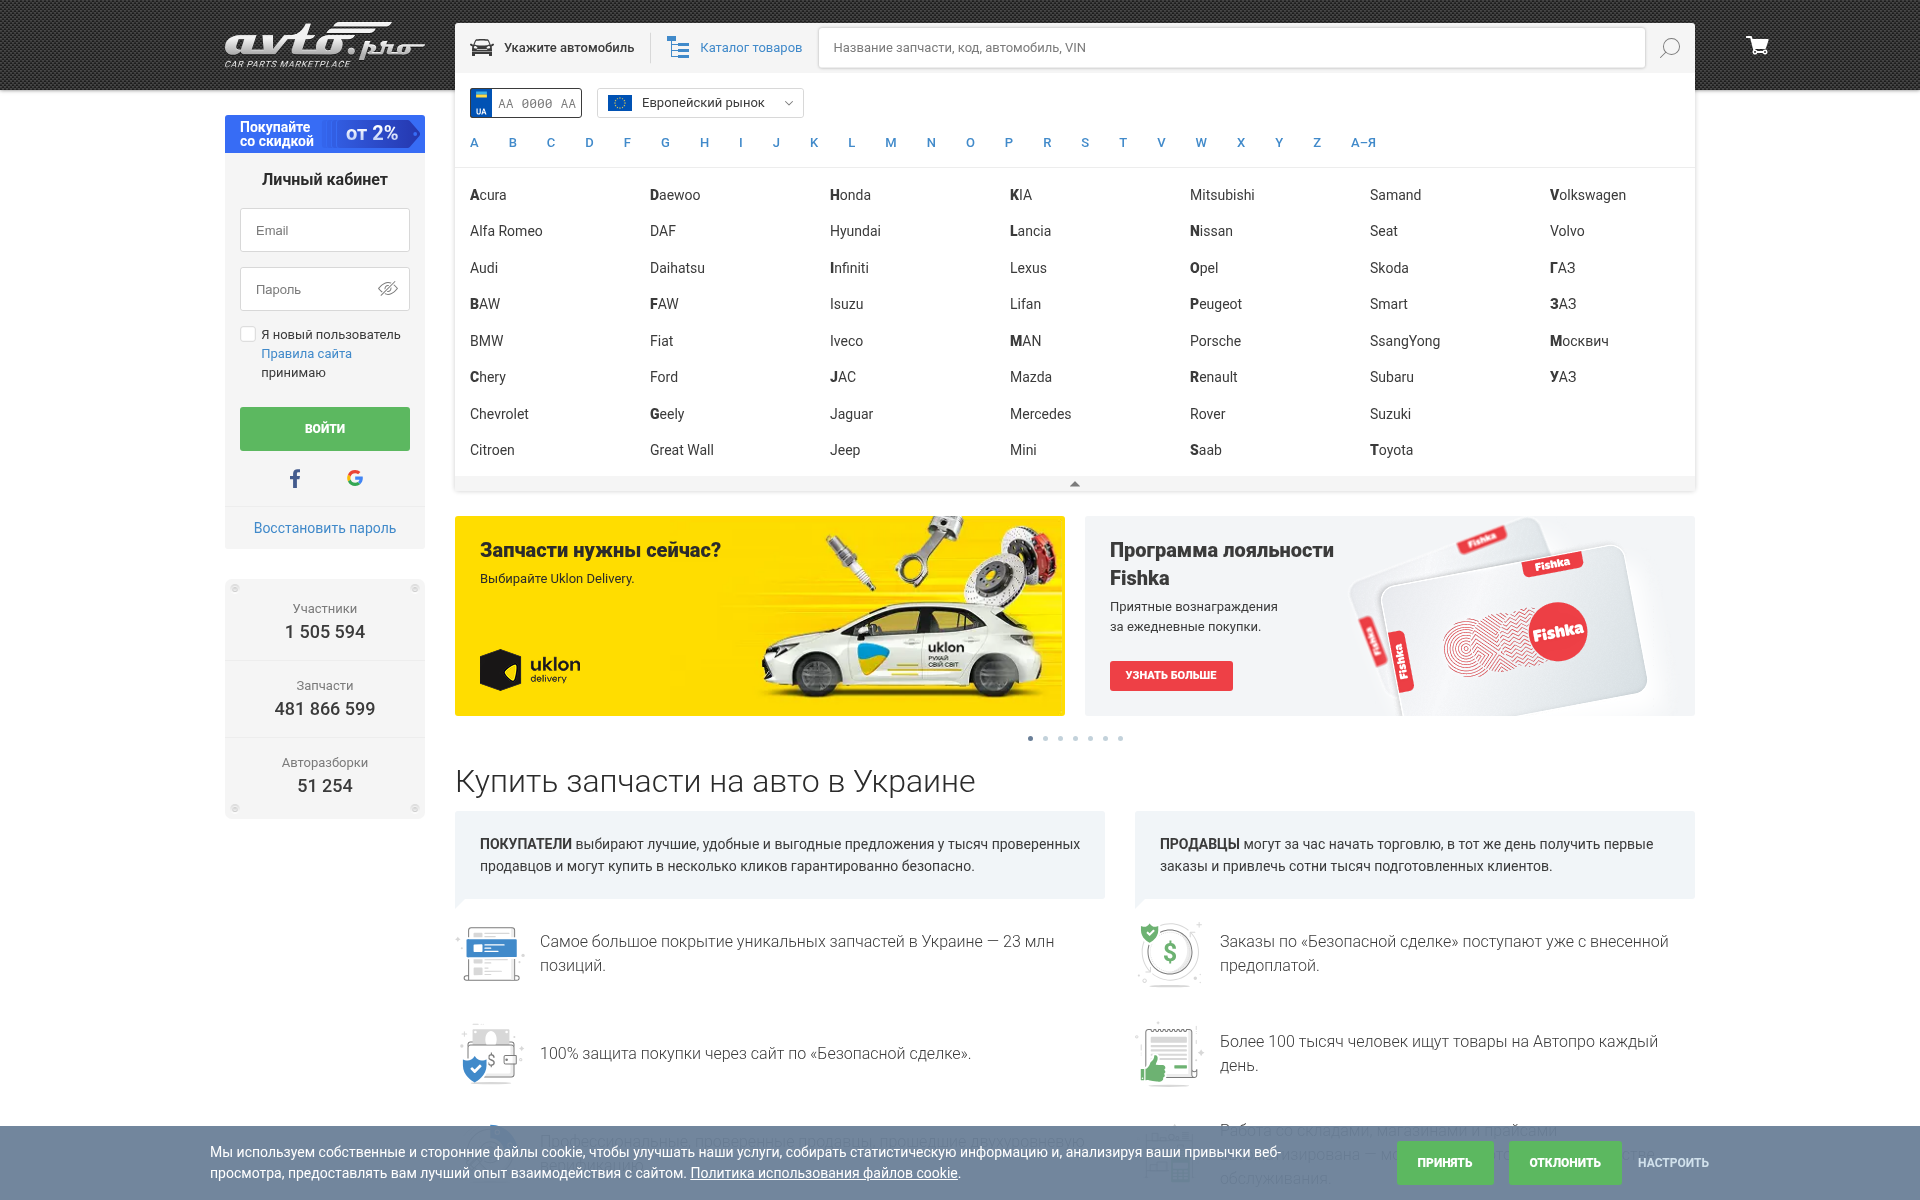Toggle password visibility eye icon
This screenshot has height=1200, width=1920.
click(388, 289)
